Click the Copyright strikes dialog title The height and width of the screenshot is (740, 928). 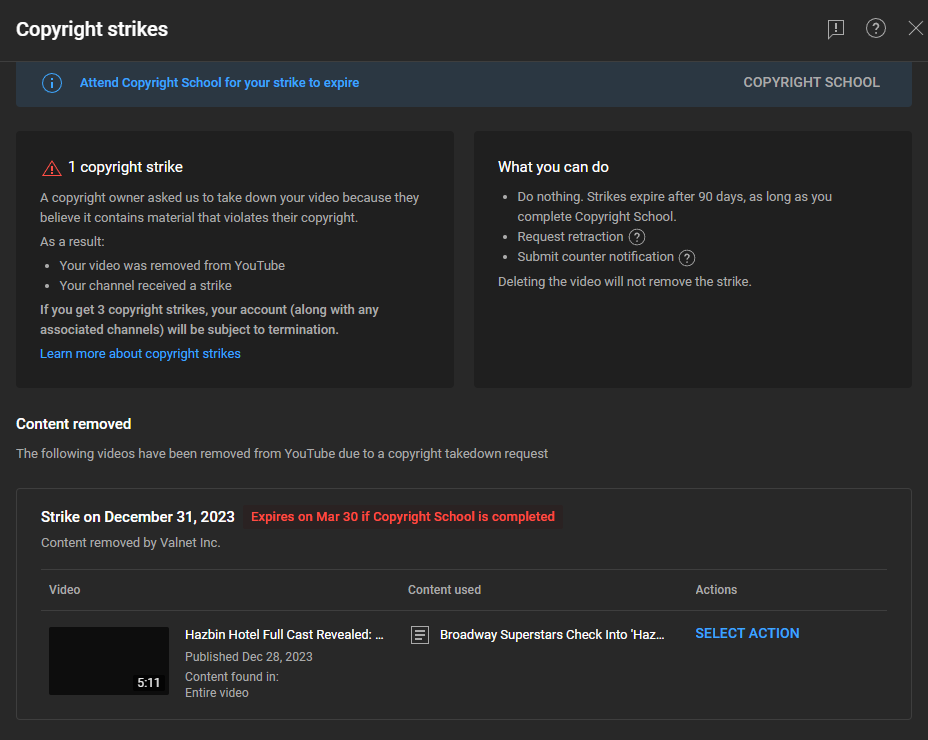pyautogui.click(x=92, y=29)
